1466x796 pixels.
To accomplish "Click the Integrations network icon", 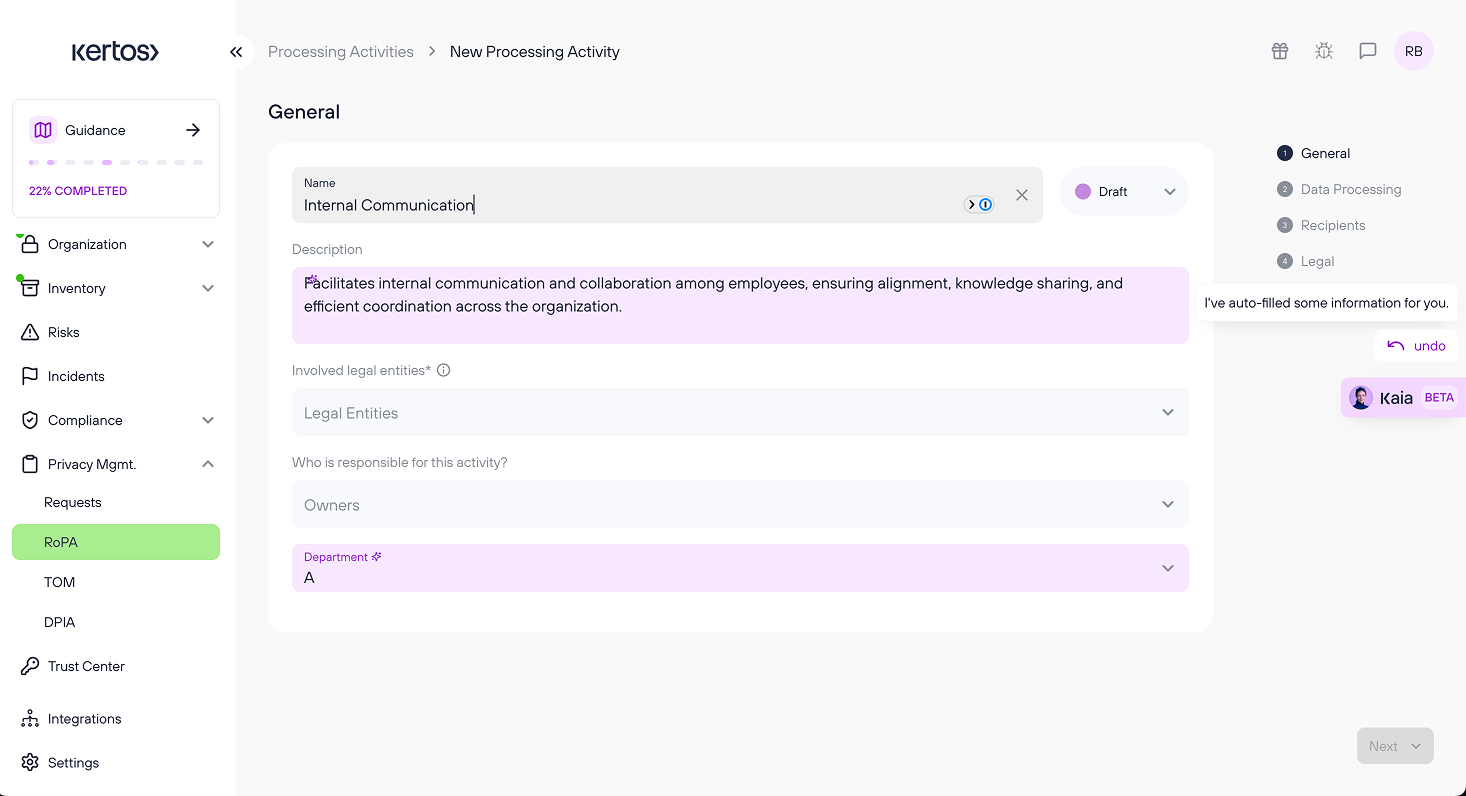I will point(30,719).
